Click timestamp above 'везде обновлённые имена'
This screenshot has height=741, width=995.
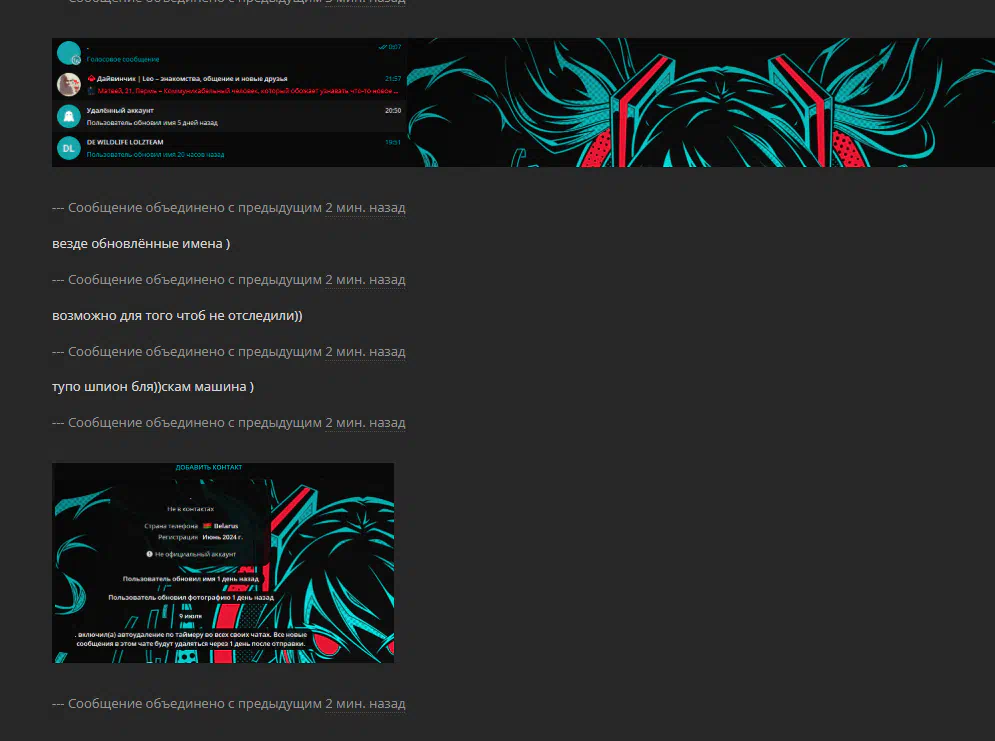pyautogui.click(x=365, y=208)
